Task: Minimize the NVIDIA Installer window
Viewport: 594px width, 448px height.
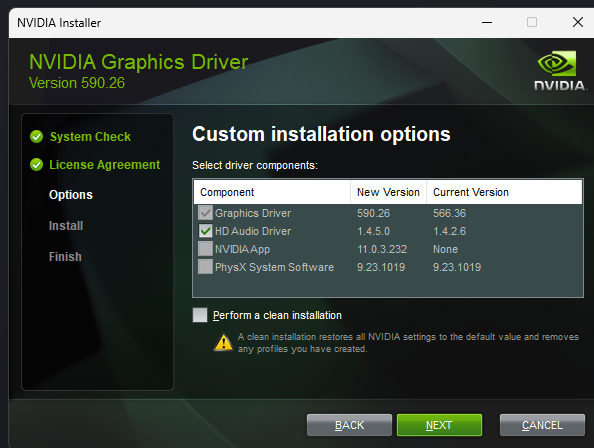Action: click(x=487, y=22)
